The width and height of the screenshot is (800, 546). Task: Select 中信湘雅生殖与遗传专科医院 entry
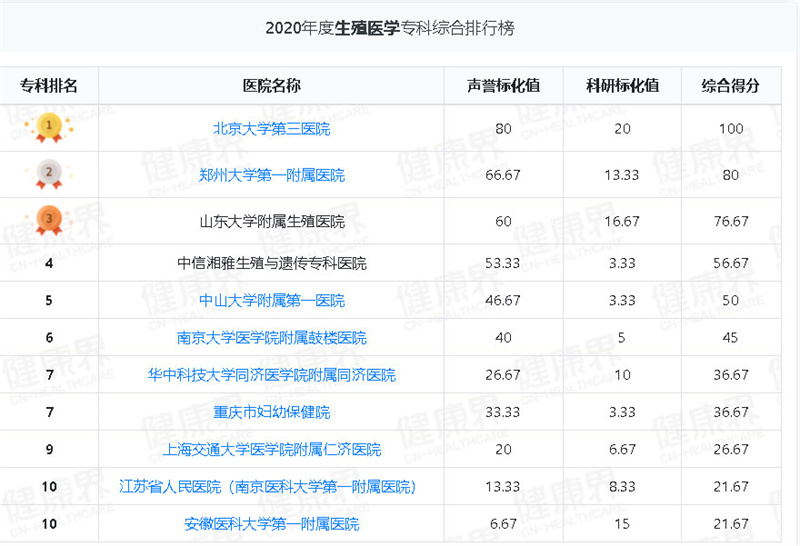(x=272, y=263)
